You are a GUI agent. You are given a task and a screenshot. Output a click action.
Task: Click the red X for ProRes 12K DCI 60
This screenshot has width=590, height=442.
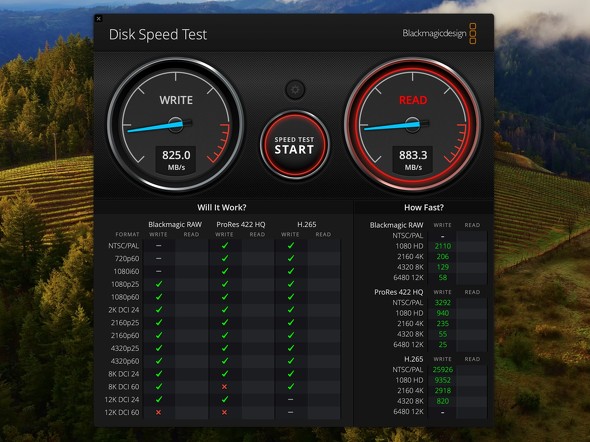pyautogui.click(x=224, y=412)
